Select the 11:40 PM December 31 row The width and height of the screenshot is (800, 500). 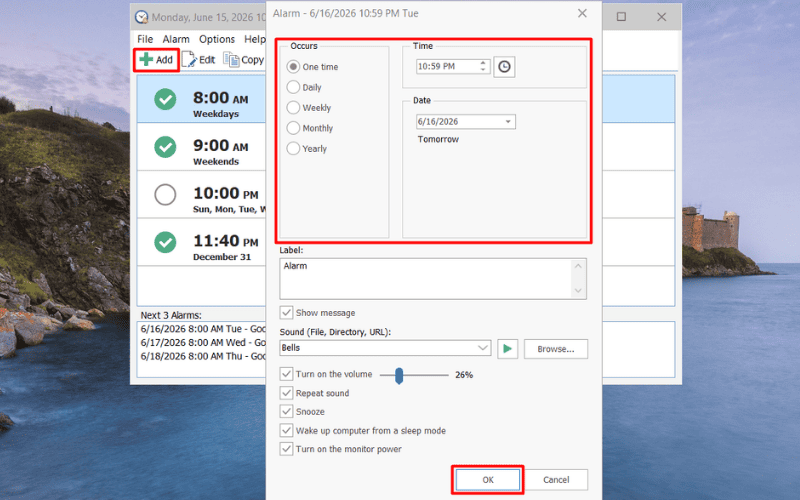(x=202, y=242)
